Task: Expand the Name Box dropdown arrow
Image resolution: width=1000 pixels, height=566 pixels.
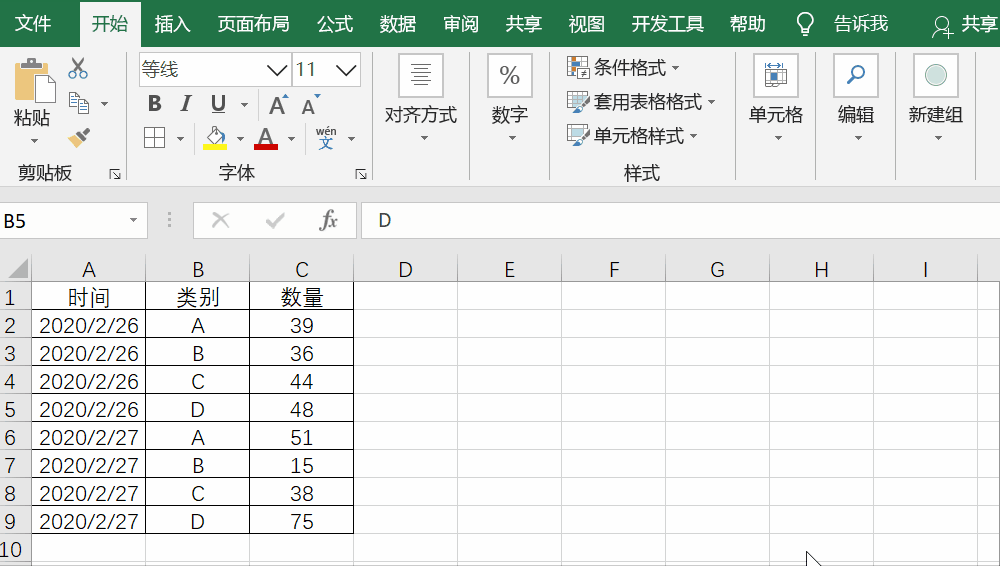Action: tap(133, 220)
